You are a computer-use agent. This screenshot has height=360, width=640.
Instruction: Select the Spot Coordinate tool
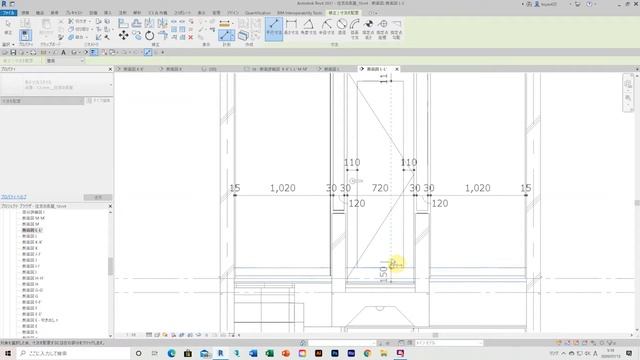[382, 29]
